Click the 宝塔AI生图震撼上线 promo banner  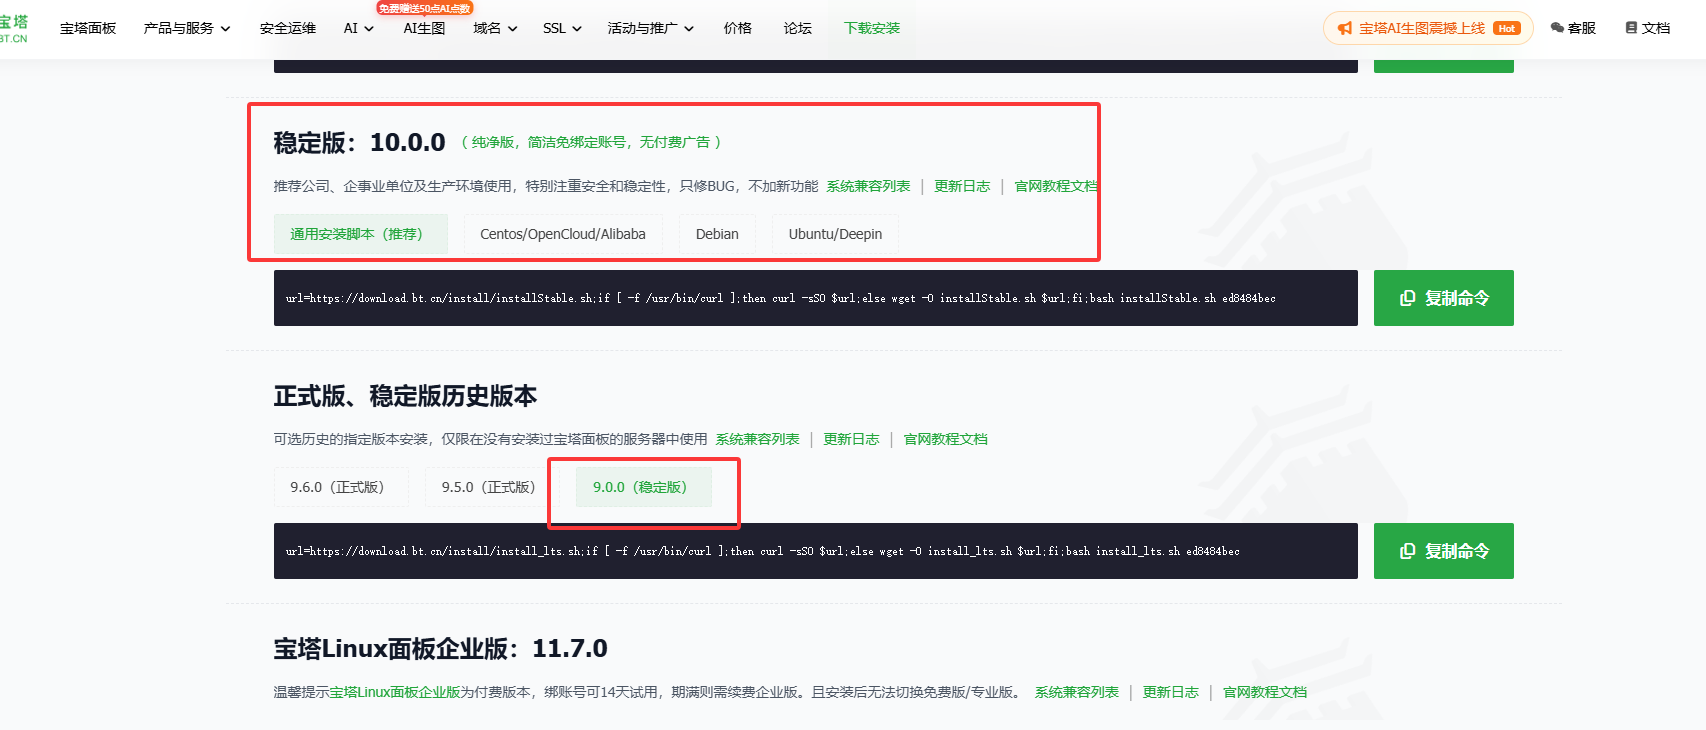pyautogui.click(x=1428, y=28)
